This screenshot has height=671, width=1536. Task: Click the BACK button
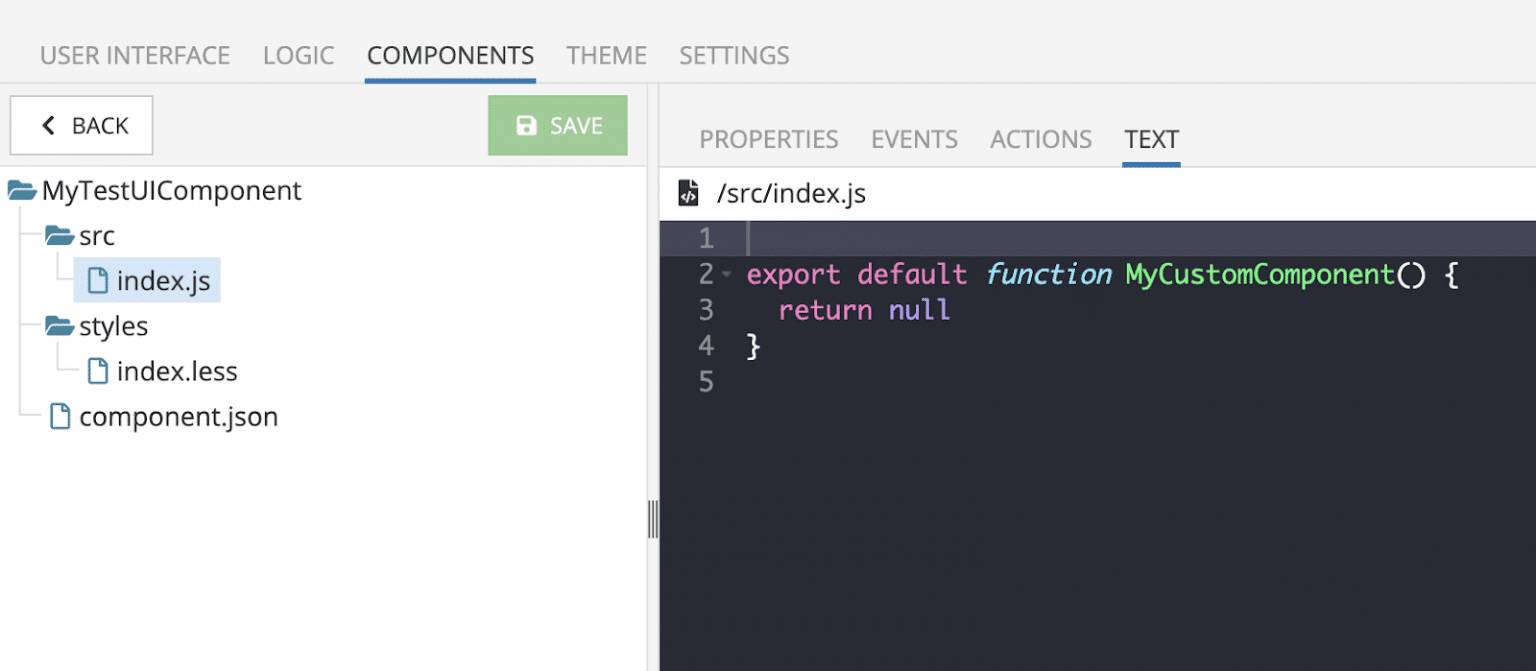click(x=81, y=125)
